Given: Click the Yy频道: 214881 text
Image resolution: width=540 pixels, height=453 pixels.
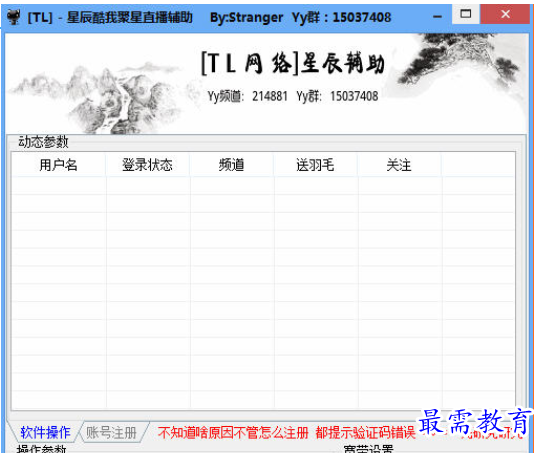Looking at the screenshot, I should click(x=247, y=96).
